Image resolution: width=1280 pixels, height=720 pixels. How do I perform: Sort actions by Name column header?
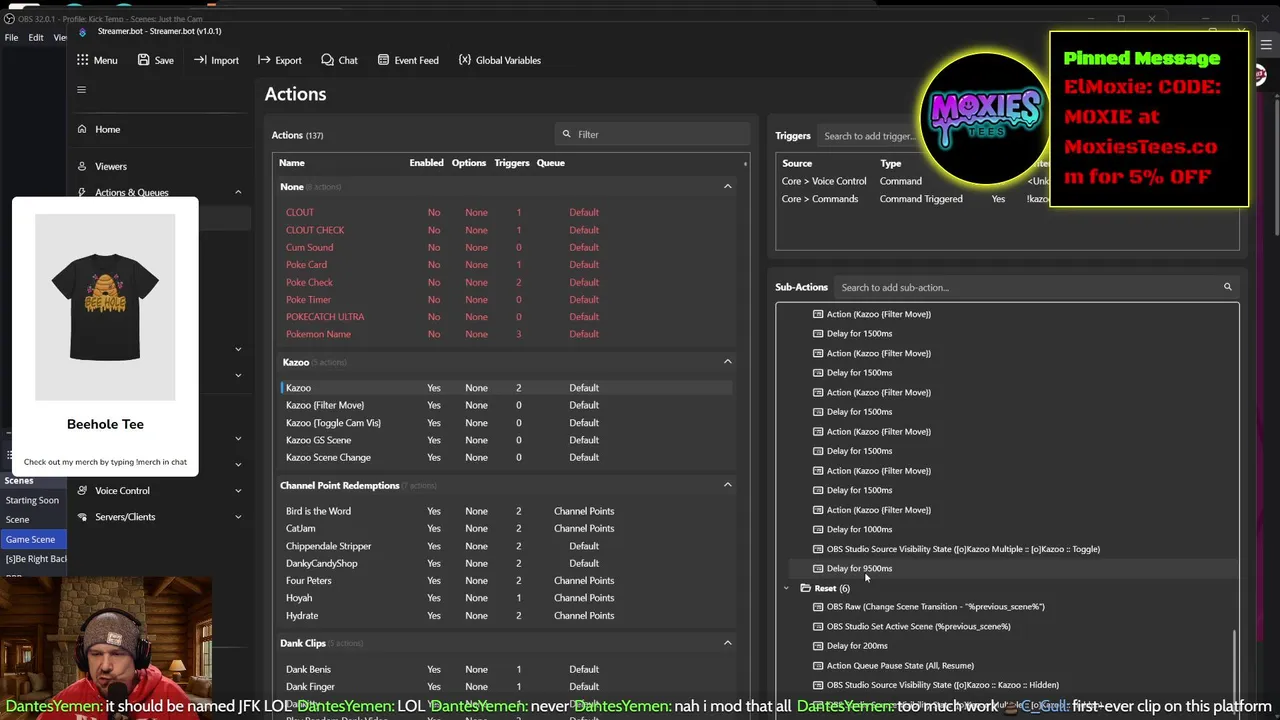tap(292, 163)
